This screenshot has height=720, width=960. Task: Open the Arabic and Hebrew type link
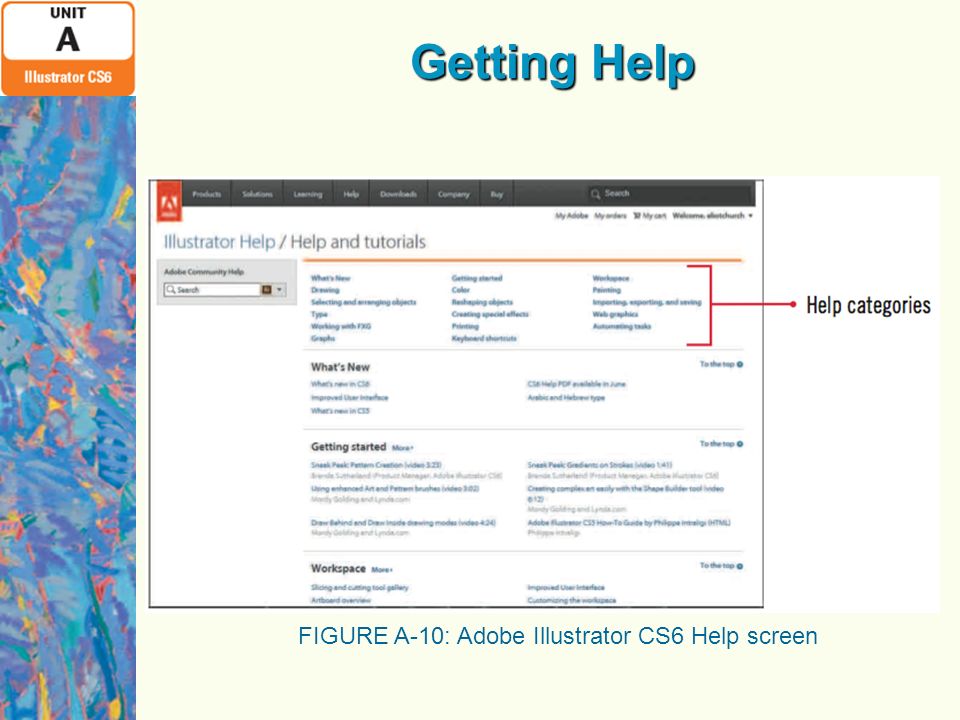pyautogui.click(x=566, y=397)
